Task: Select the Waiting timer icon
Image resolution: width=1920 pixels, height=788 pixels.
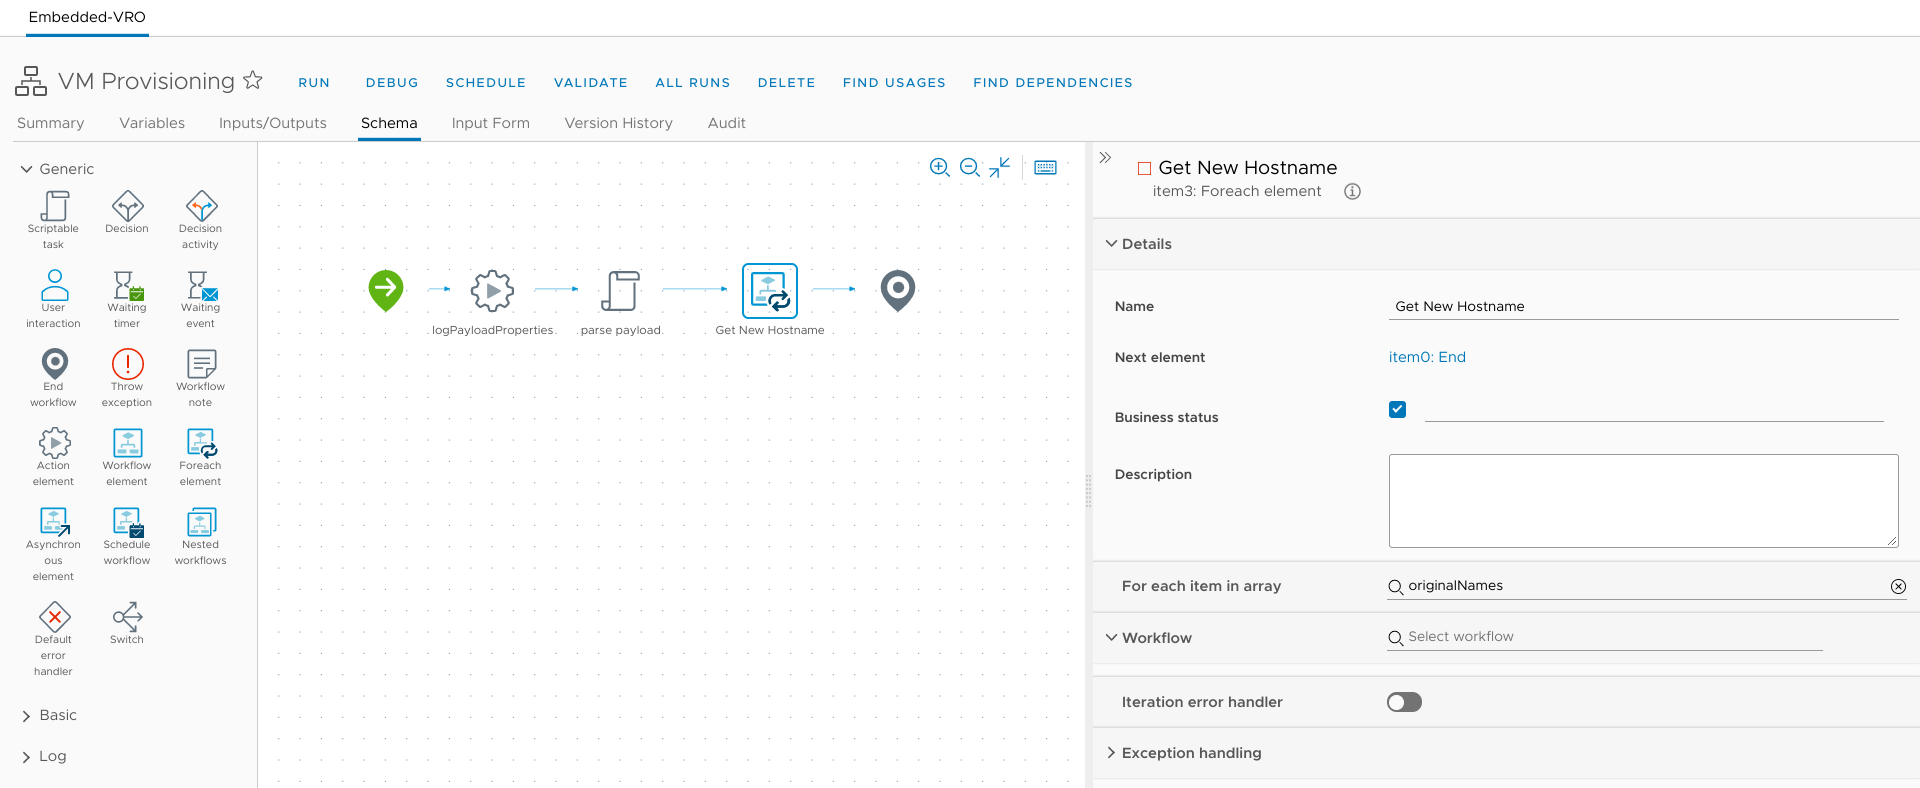Action: pos(127,285)
